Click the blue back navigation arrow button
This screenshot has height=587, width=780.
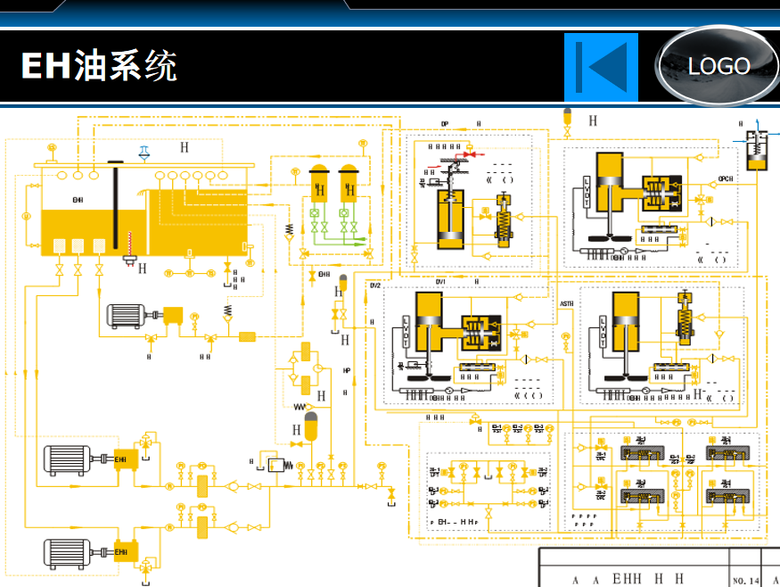pos(600,67)
